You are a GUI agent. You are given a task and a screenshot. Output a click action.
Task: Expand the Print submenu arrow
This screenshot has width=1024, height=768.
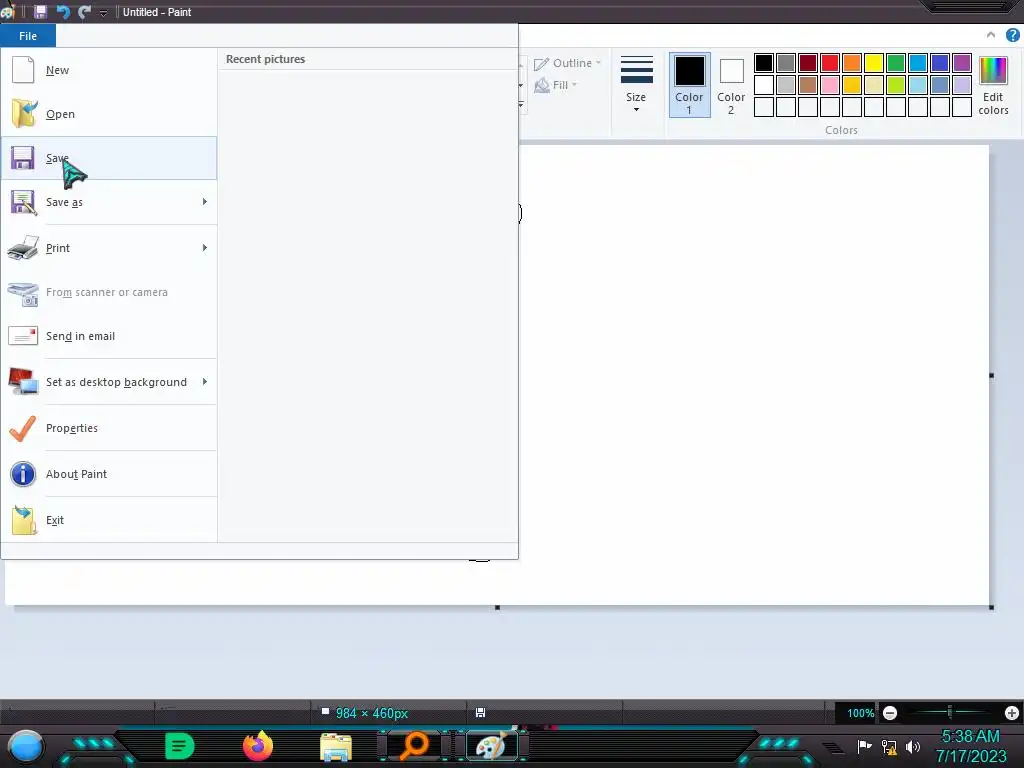pyautogui.click(x=205, y=248)
